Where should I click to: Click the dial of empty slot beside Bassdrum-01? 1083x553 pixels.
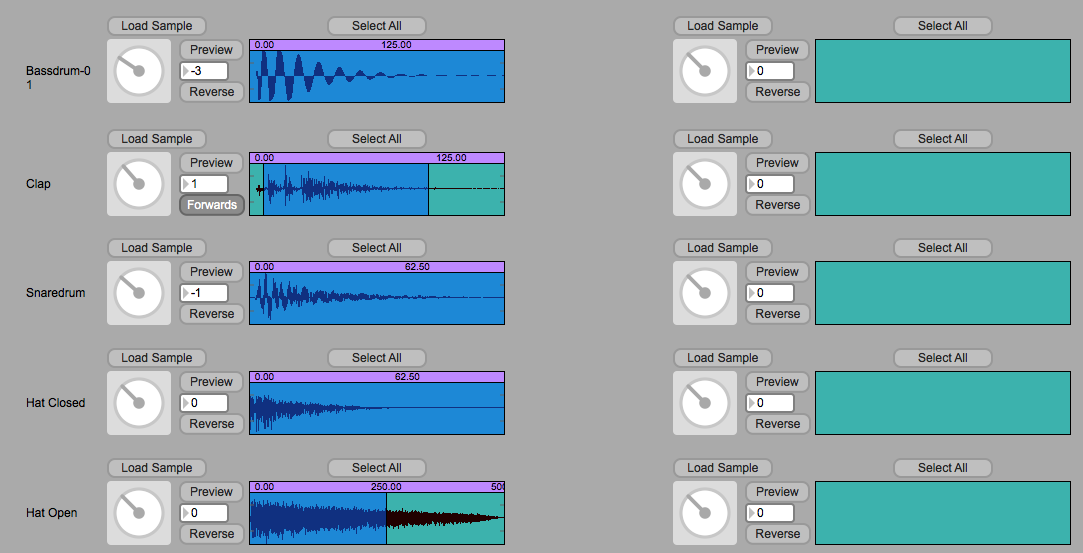pos(705,71)
